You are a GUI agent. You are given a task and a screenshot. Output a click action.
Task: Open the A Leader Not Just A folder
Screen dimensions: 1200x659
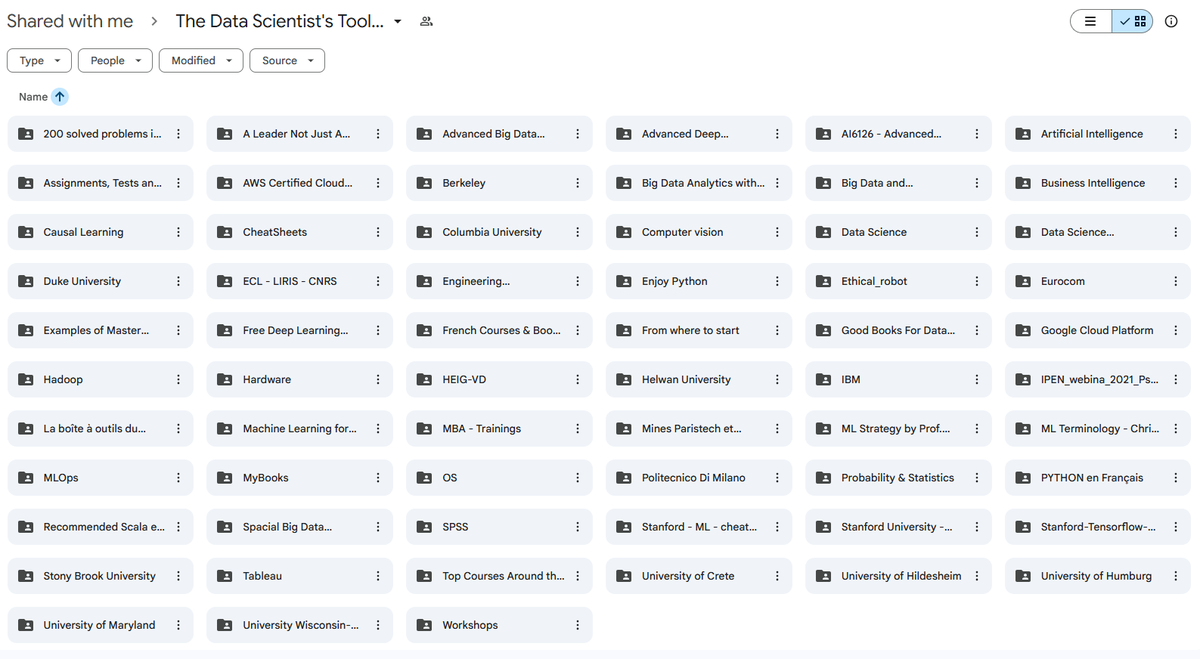pos(300,134)
